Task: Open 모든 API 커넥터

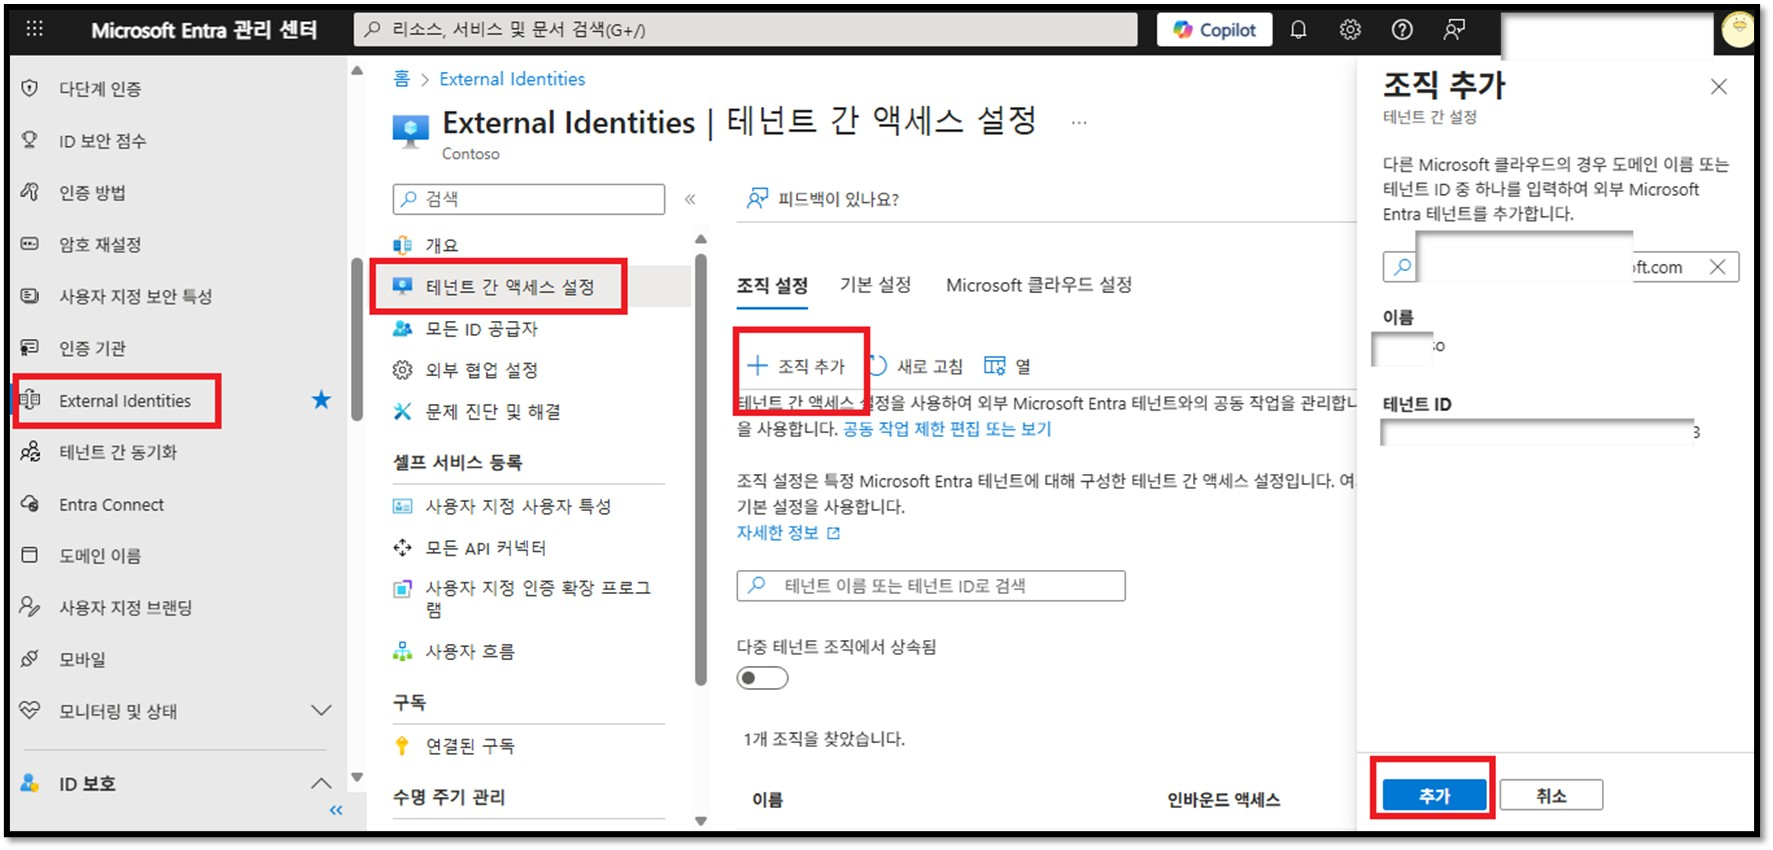Action: click(486, 548)
